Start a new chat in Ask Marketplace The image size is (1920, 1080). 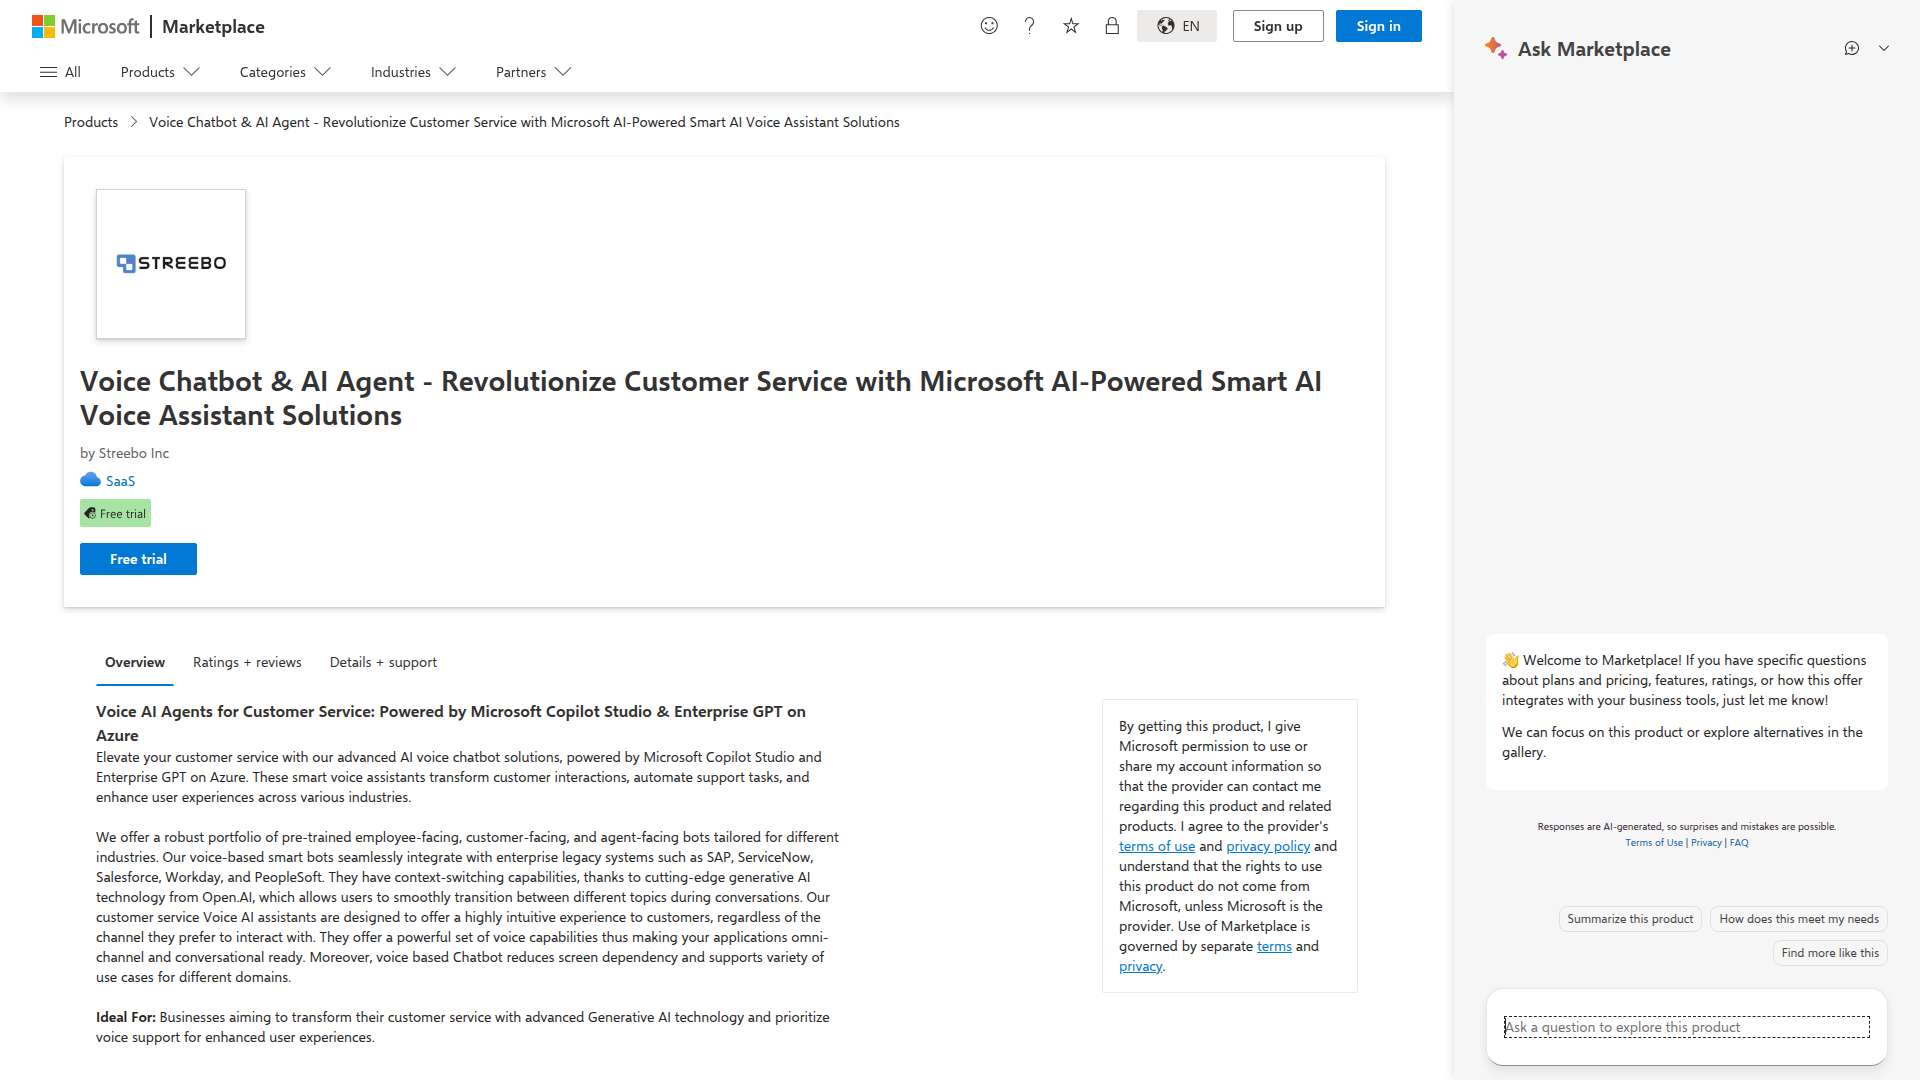click(1852, 48)
